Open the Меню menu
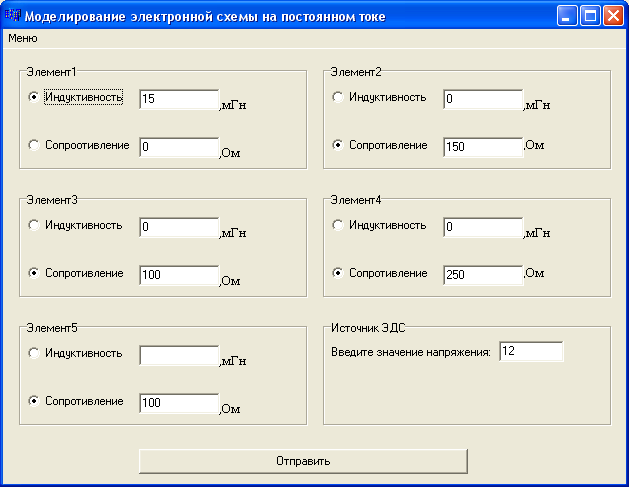Screen dimensions: 629x487 click(x=23, y=38)
